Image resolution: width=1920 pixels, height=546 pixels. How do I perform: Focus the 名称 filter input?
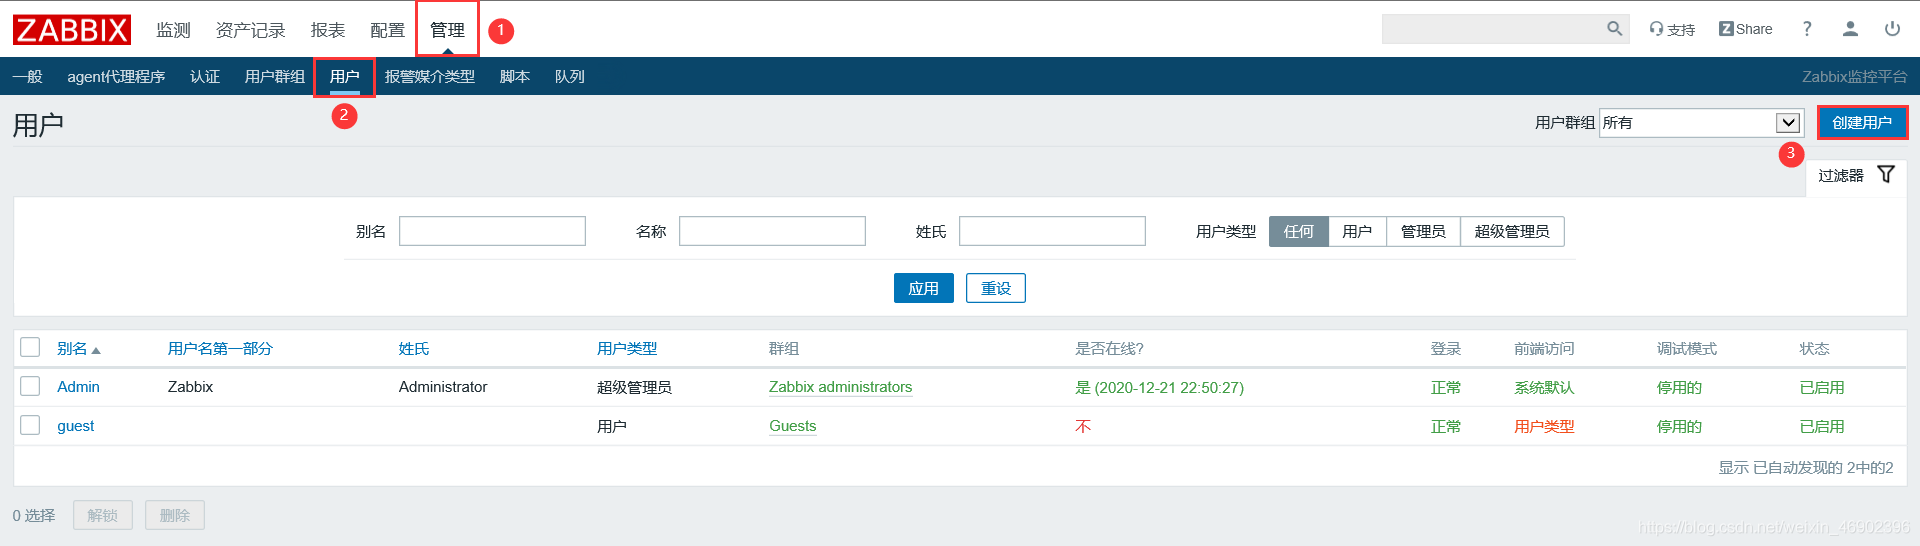(x=772, y=231)
